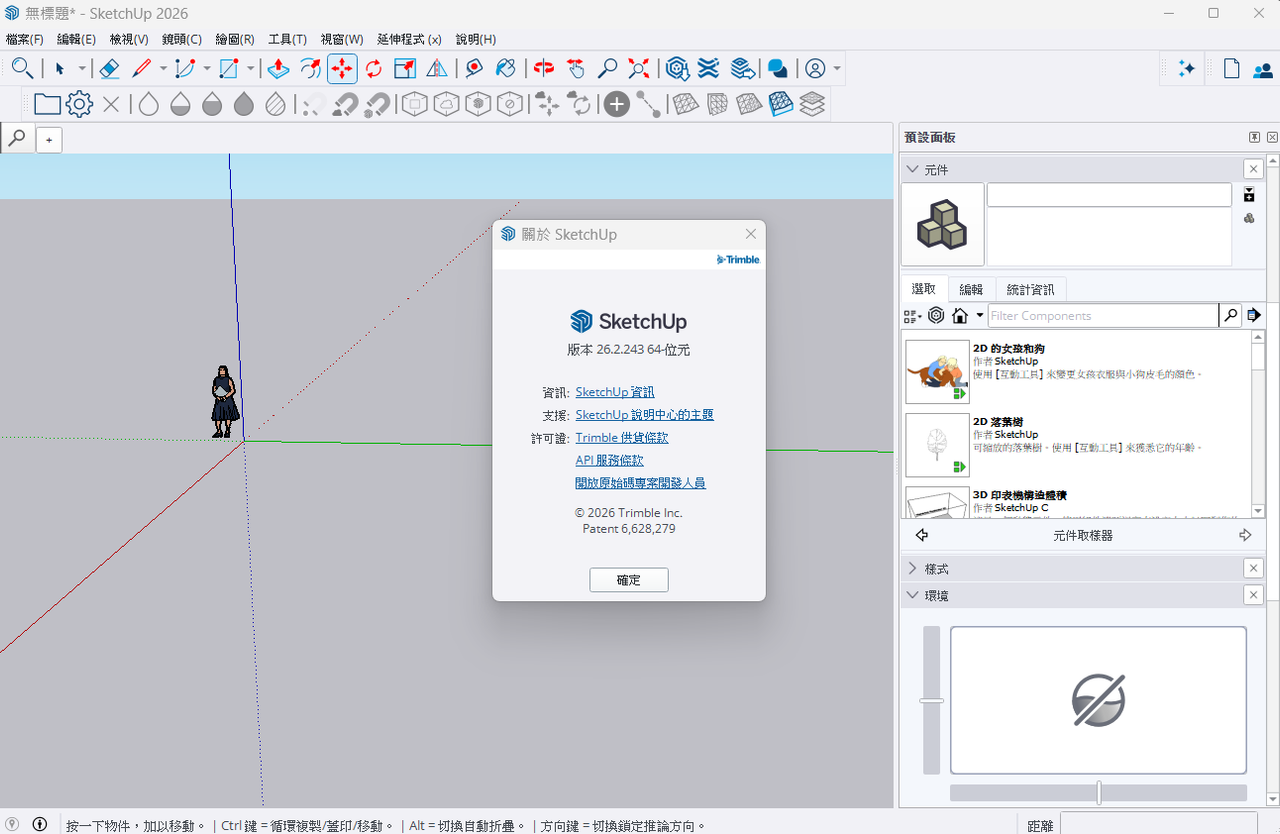Switch to the 統計資訊 tab
This screenshot has height=834, width=1280.
tap(1031, 289)
